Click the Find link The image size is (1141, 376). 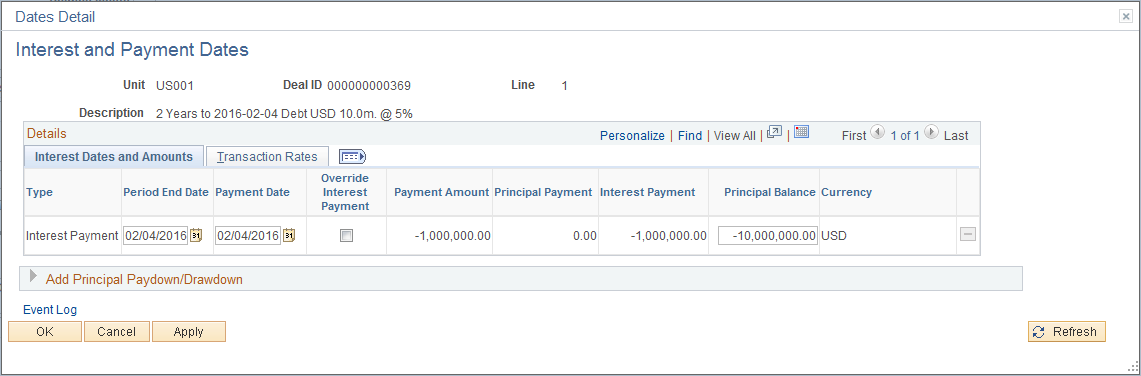[690, 135]
